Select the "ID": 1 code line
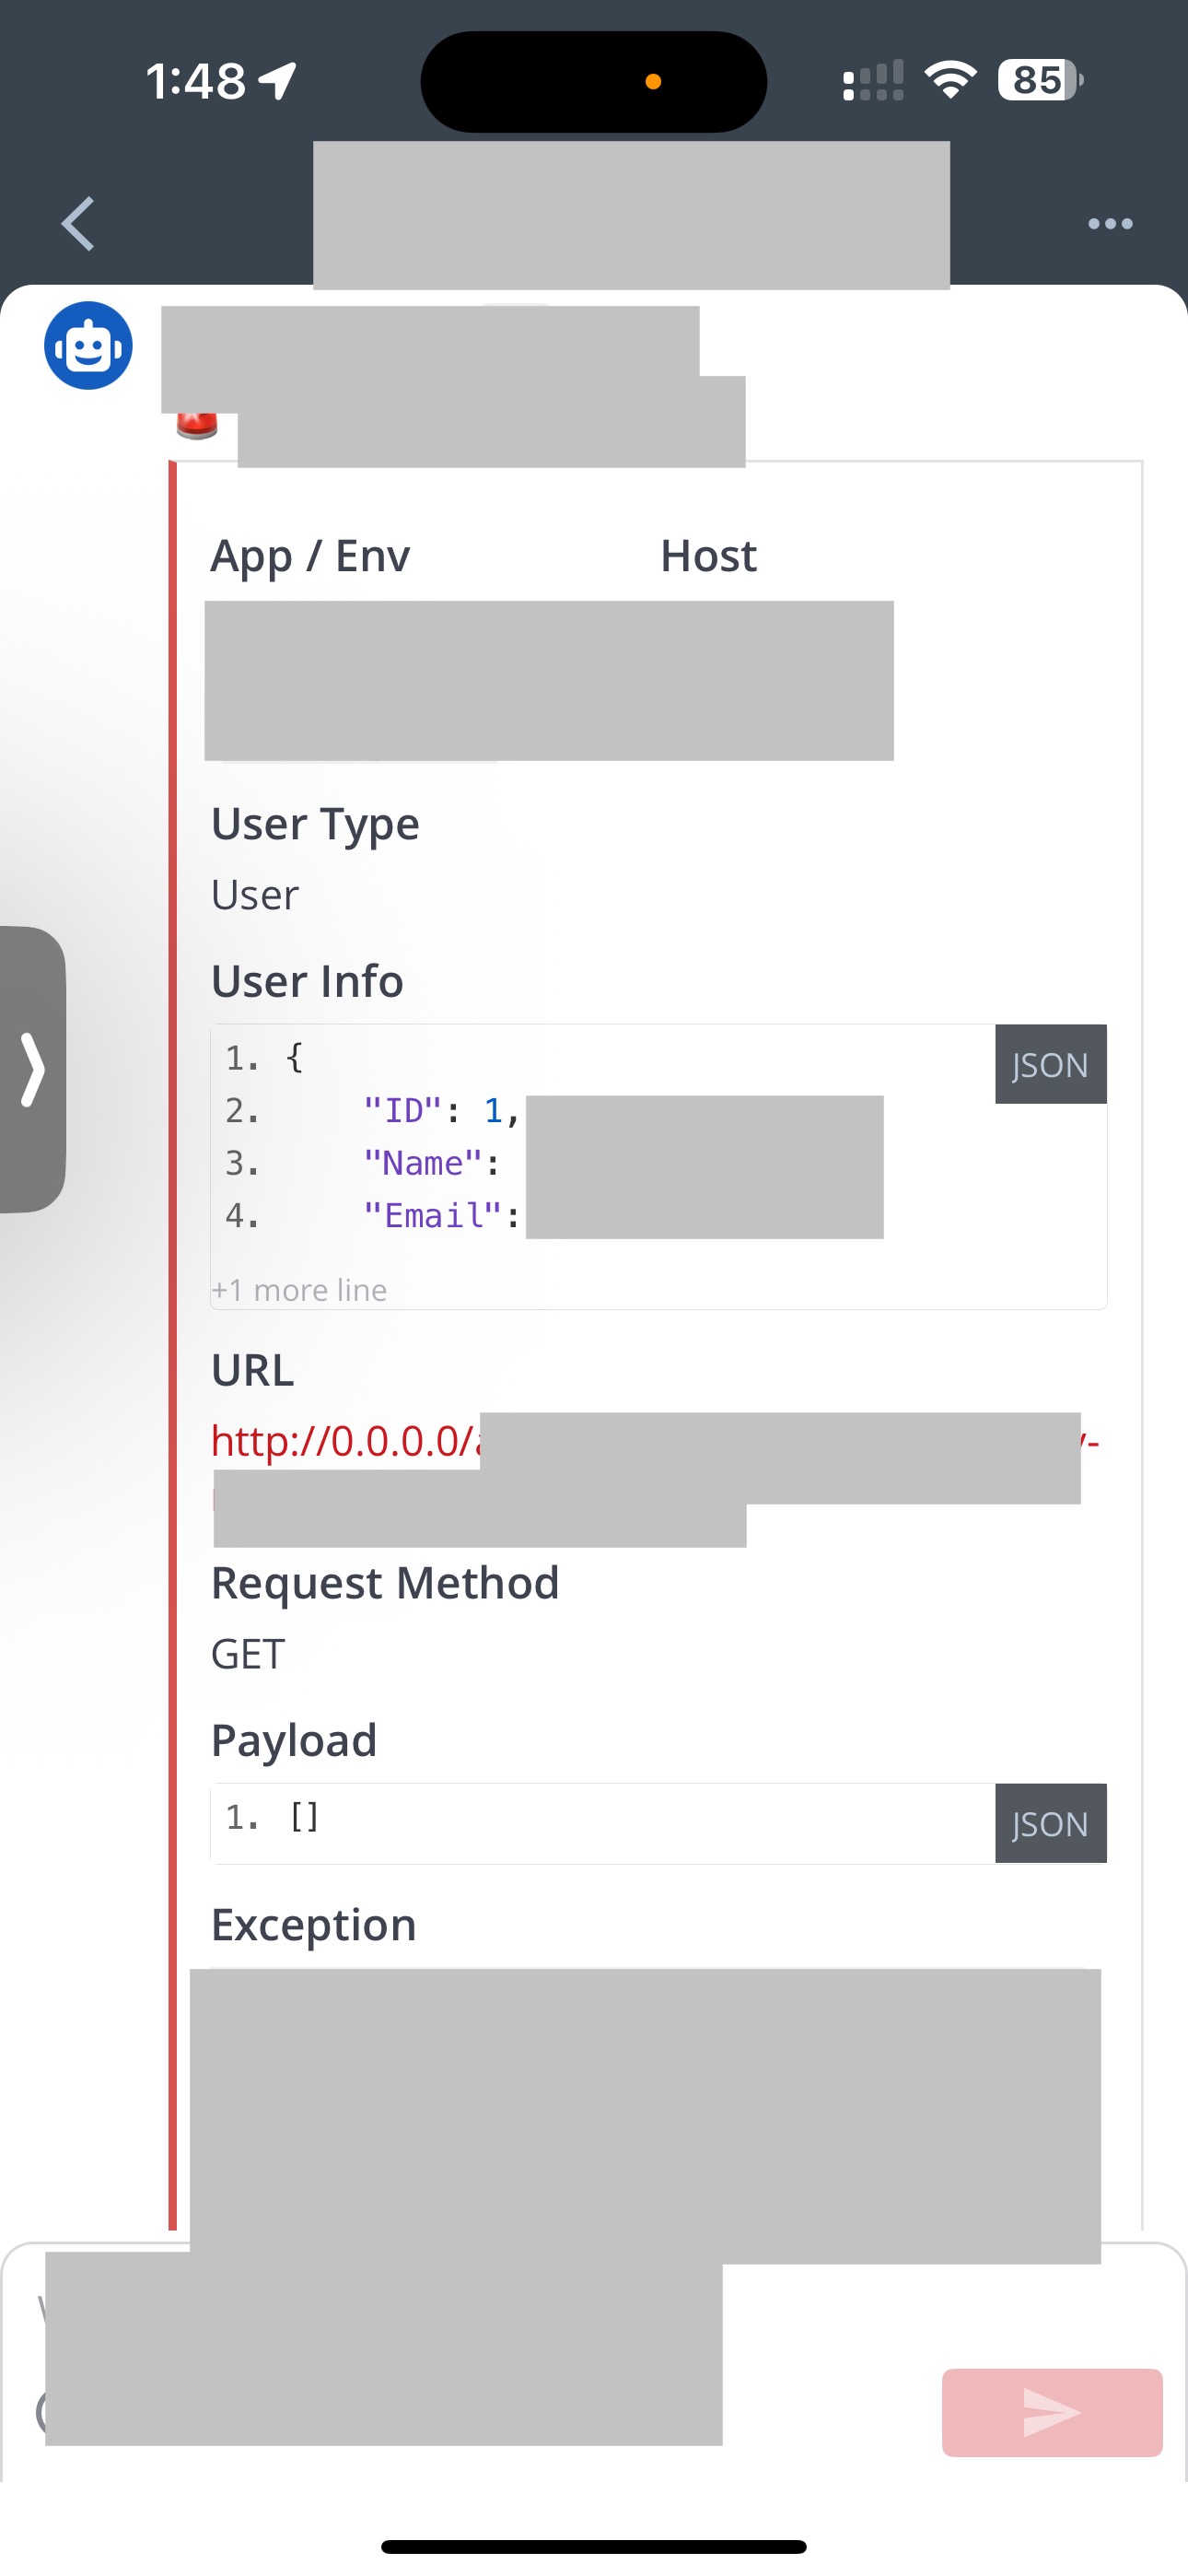 pos(440,1111)
